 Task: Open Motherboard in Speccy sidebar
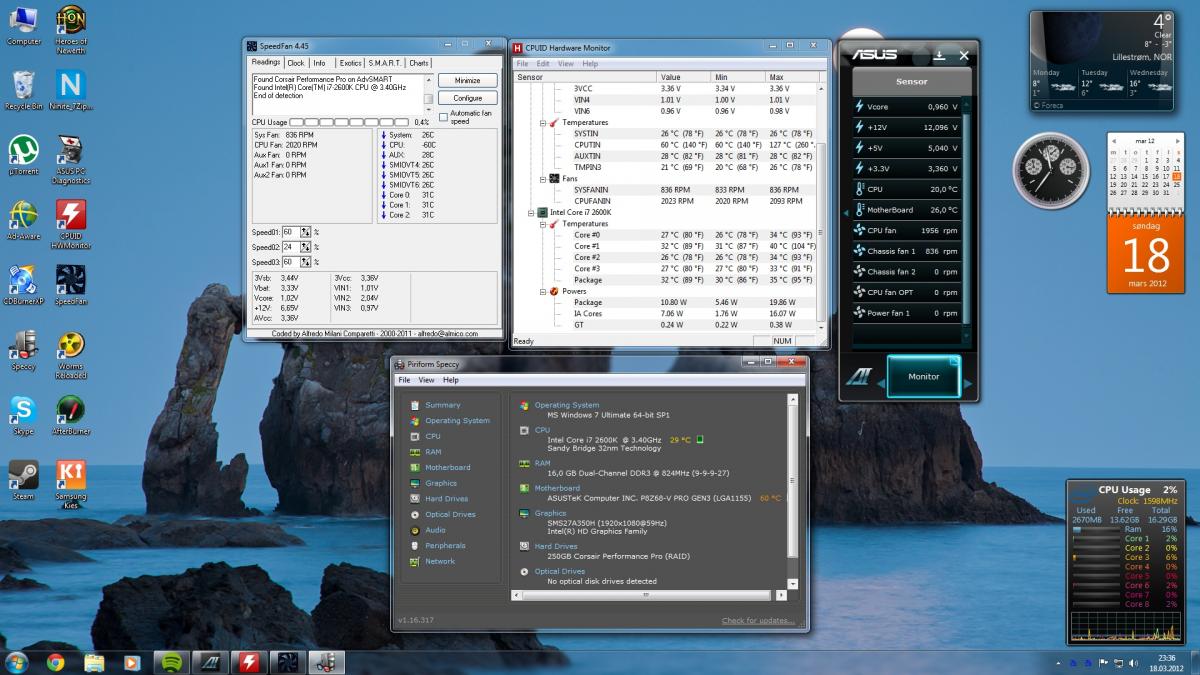(x=441, y=467)
